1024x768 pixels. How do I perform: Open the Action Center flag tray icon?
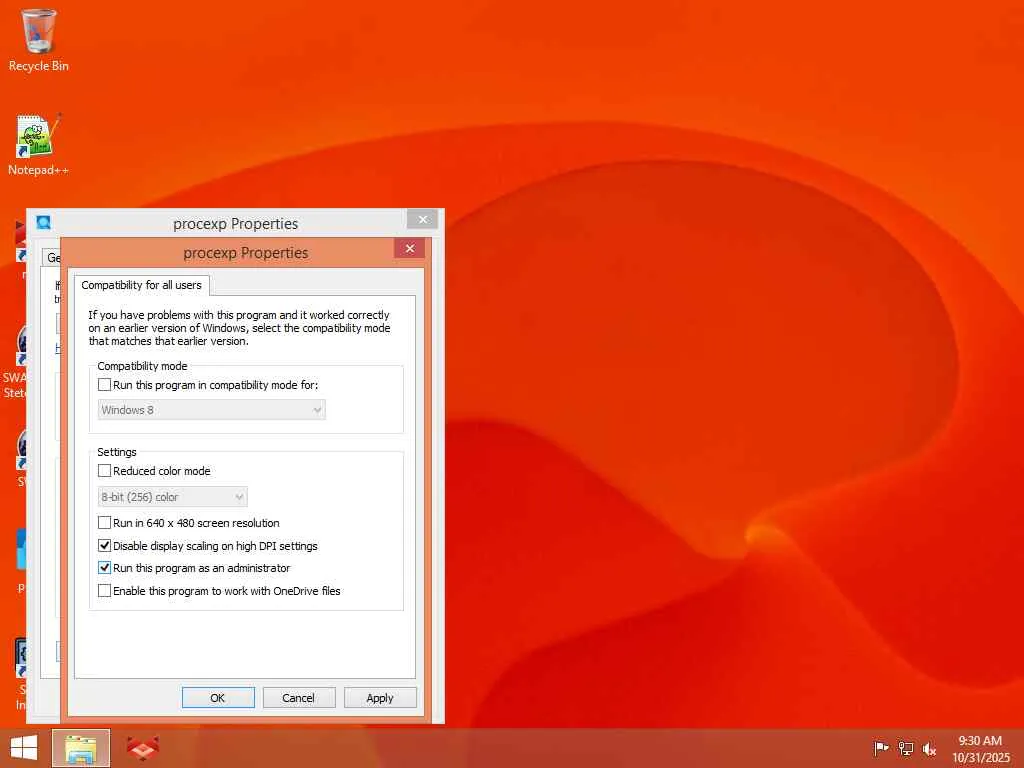(881, 748)
